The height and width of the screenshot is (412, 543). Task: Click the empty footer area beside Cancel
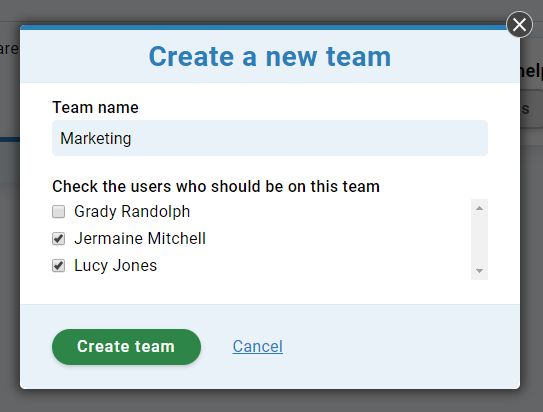398,347
